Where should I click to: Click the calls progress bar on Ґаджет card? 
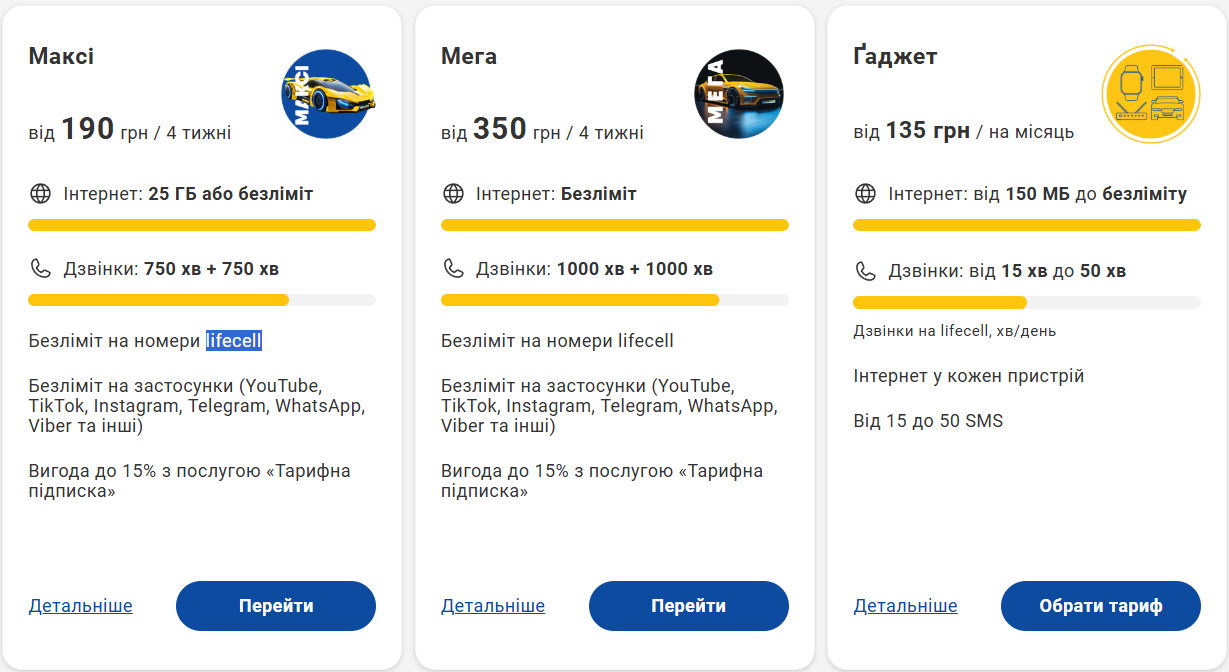tap(1027, 300)
